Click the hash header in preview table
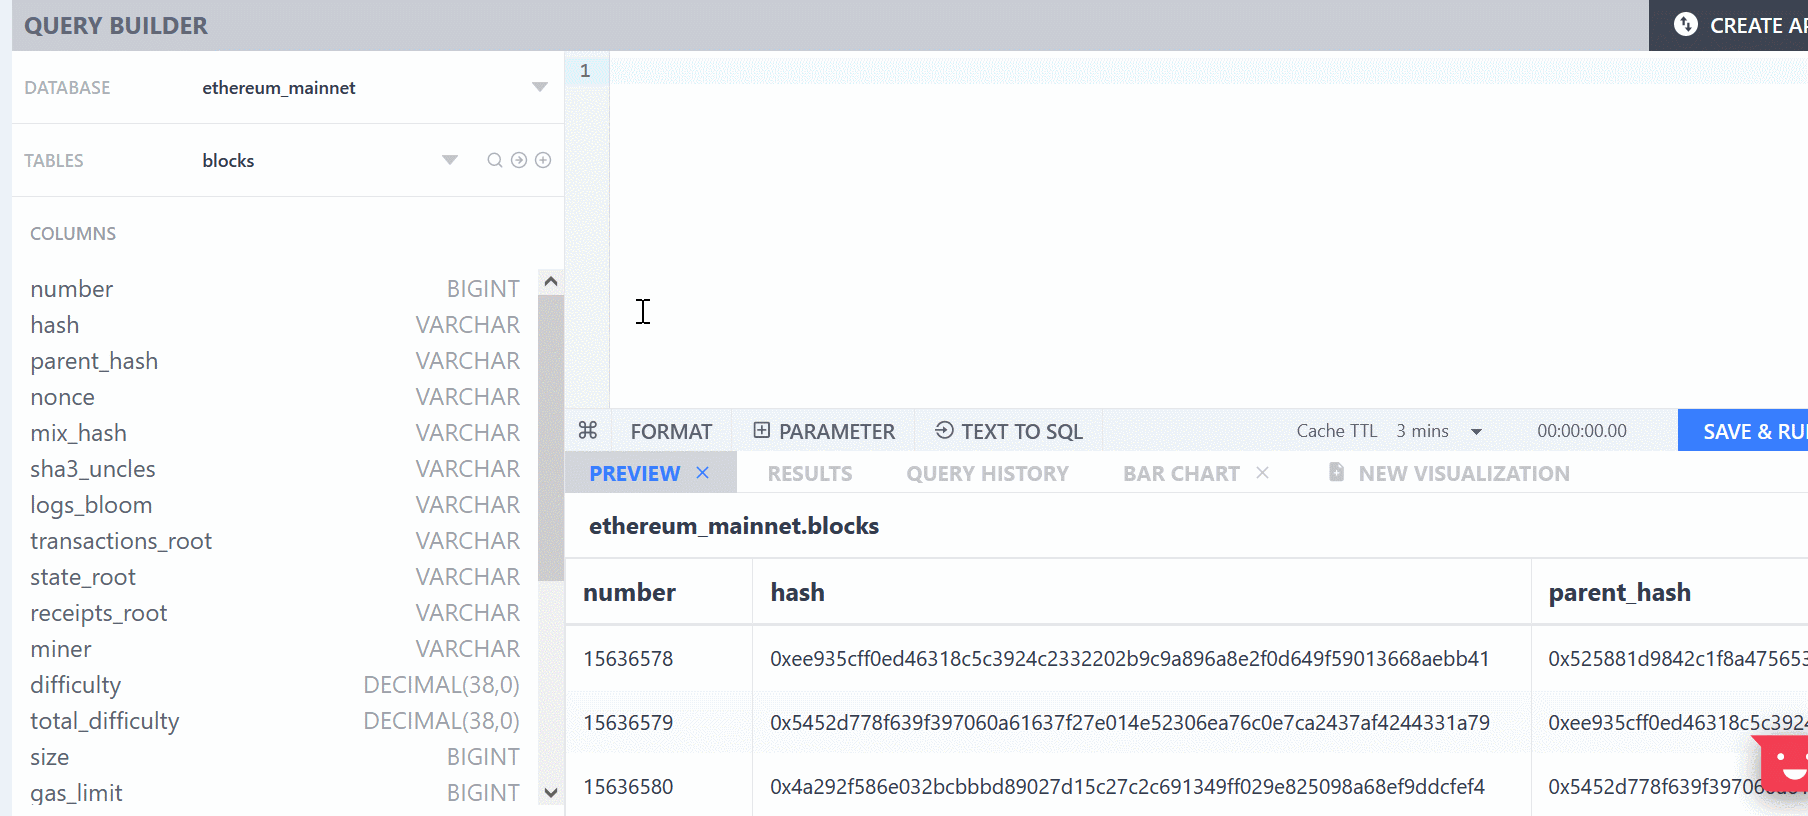The image size is (1808, 816). tap(797, 593)
